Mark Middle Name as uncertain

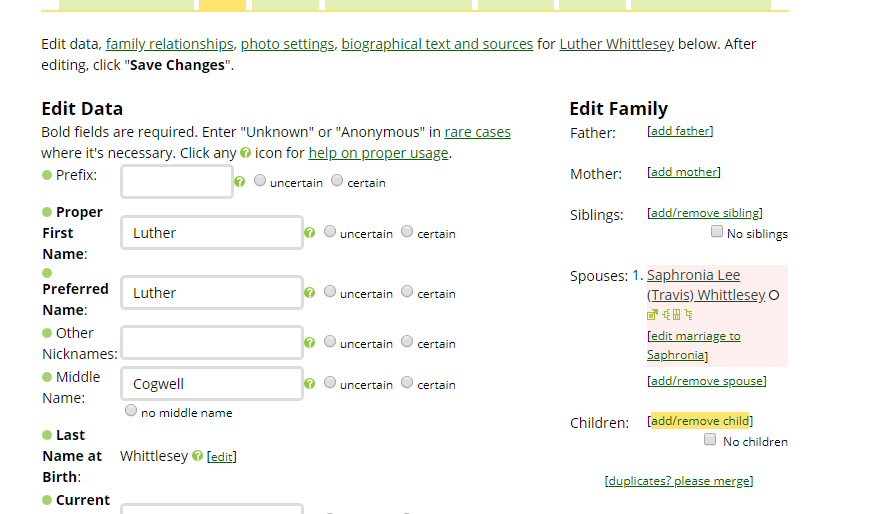330,382
